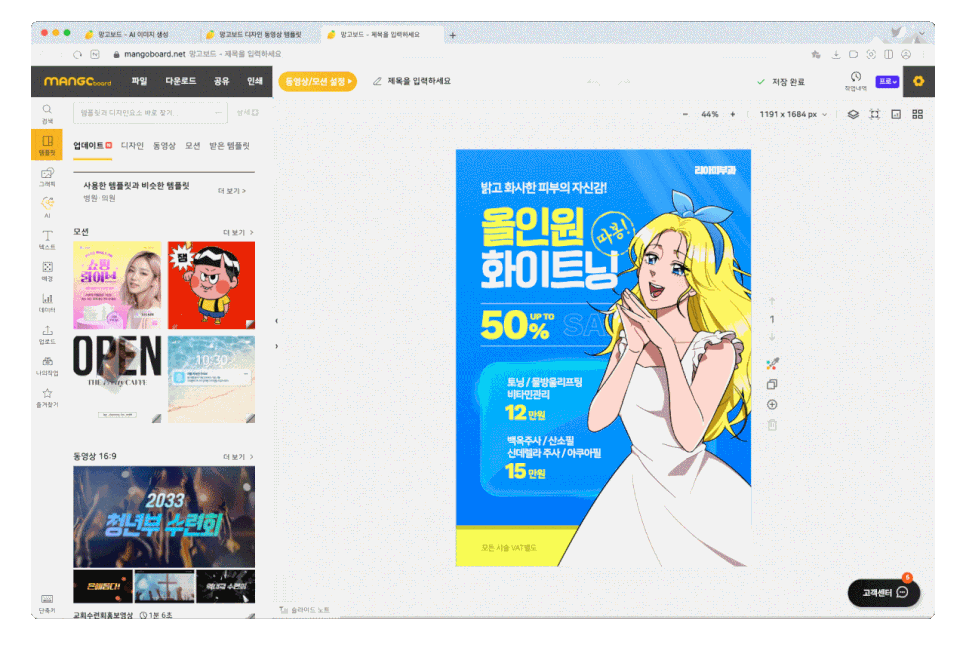Image resolution: width=966 pixels, height=660 pixels.
Task: Open the 데이터 chart data icon
Action: [x=47, y=303]
